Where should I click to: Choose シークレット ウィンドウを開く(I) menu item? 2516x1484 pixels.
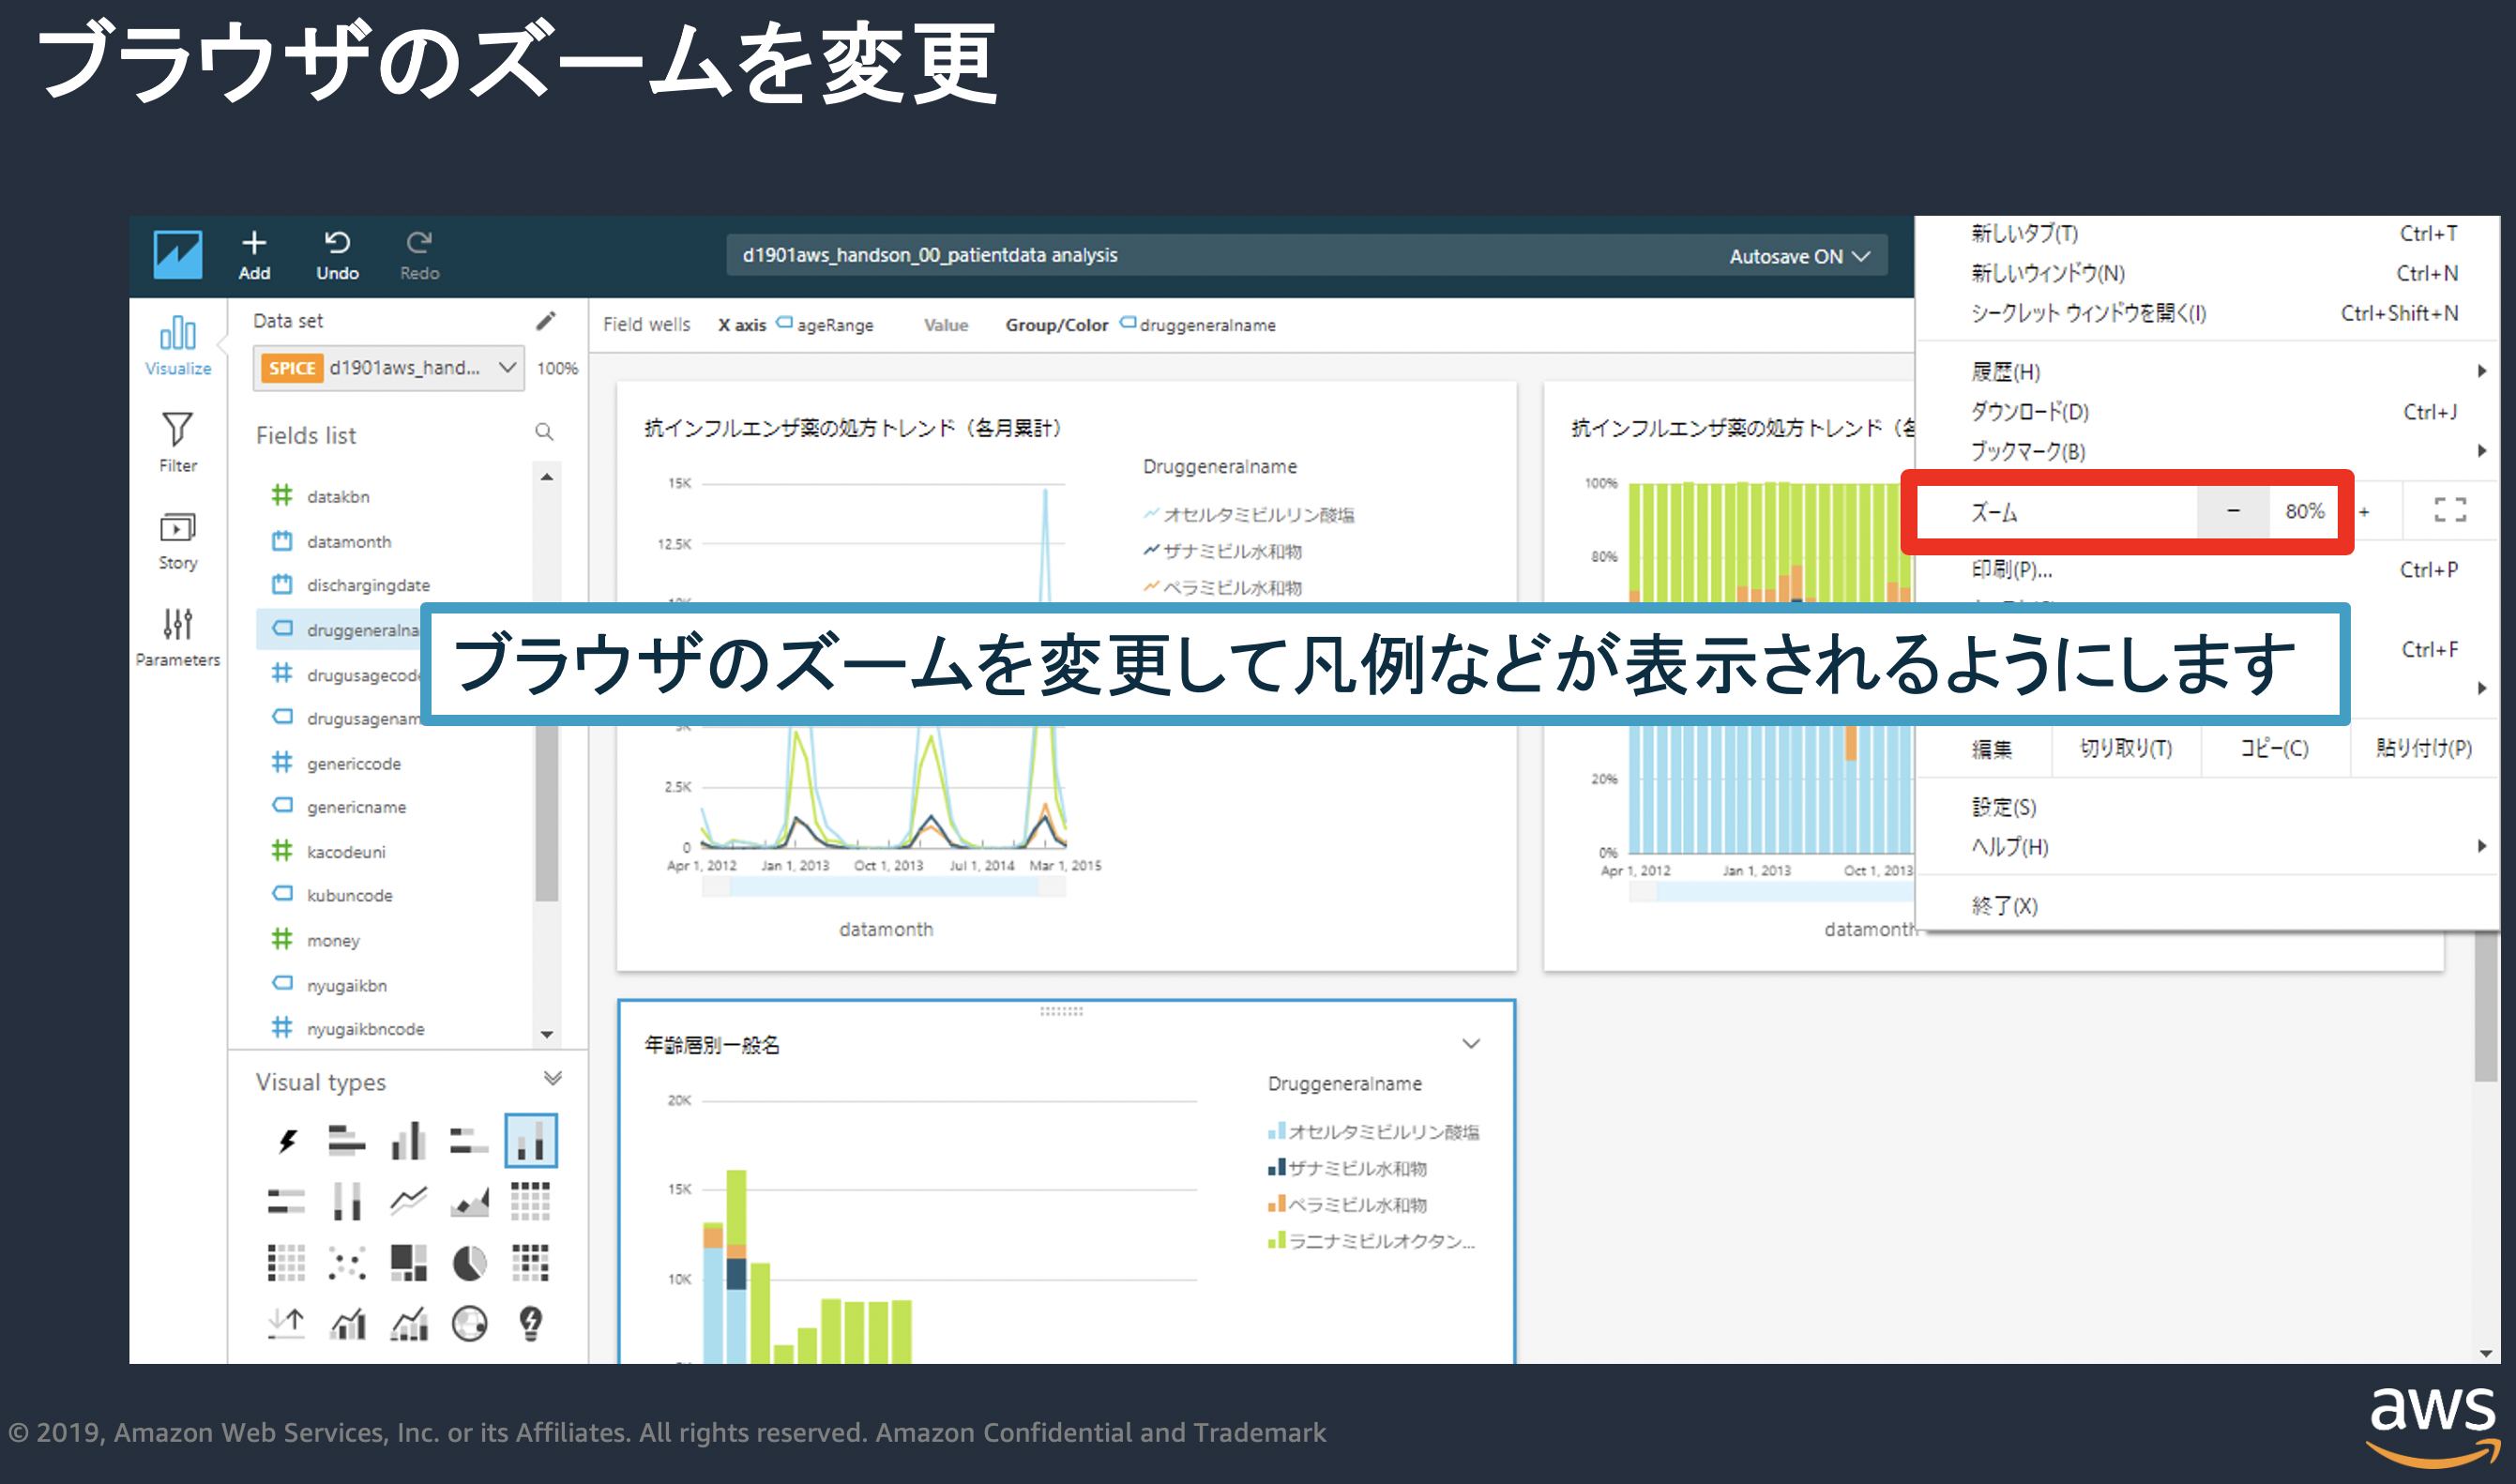[x=2088, y=313]
